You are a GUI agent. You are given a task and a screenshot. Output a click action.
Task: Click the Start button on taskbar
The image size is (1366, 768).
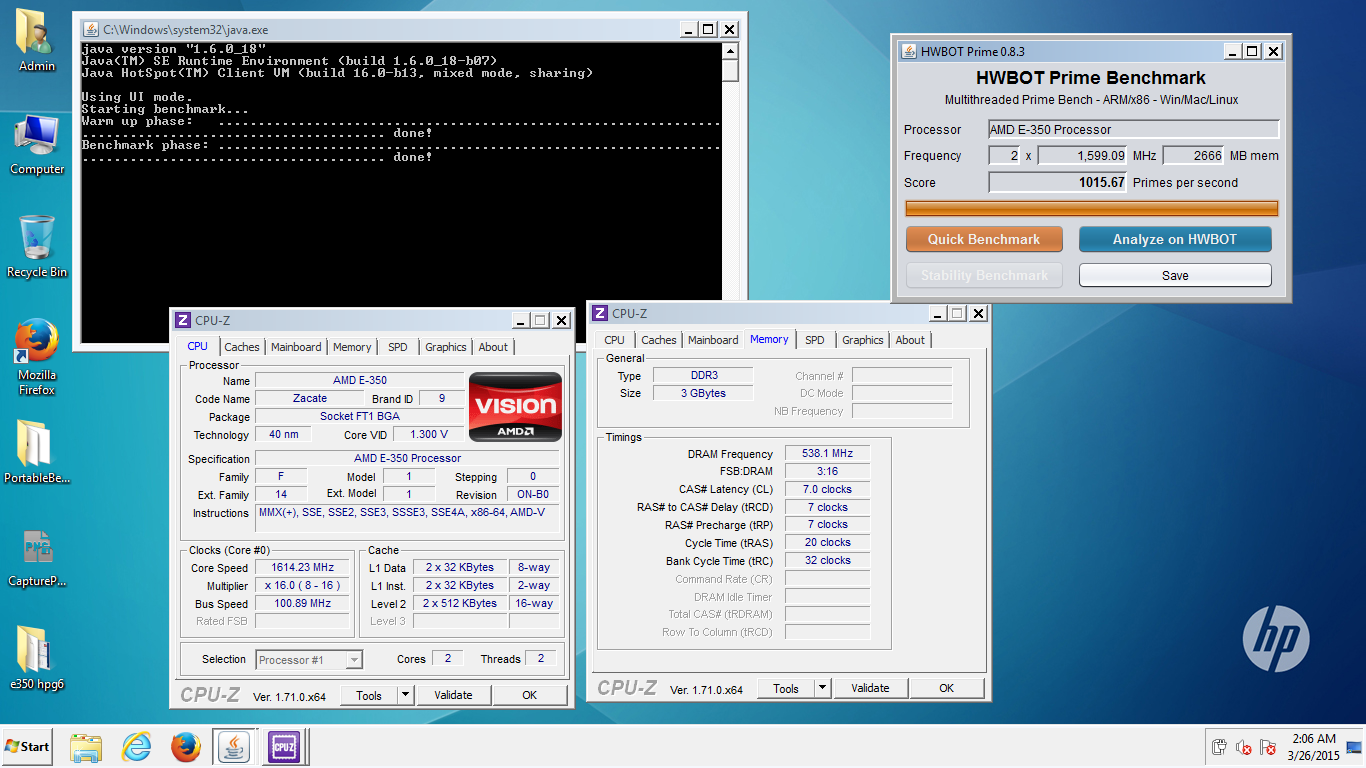click(x=28, y=746)
